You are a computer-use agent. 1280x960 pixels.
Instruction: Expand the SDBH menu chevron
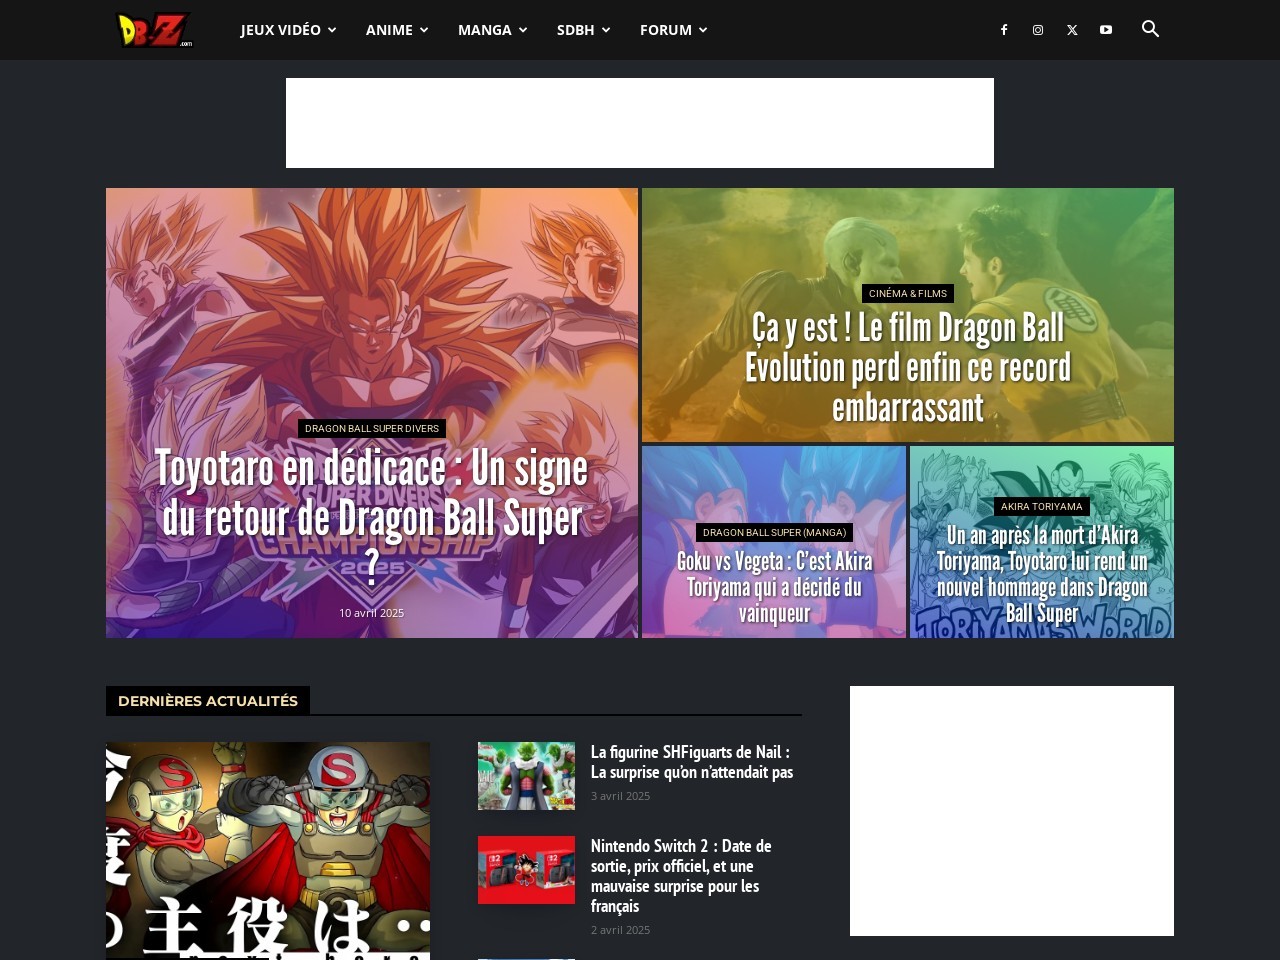click(606, 30)
